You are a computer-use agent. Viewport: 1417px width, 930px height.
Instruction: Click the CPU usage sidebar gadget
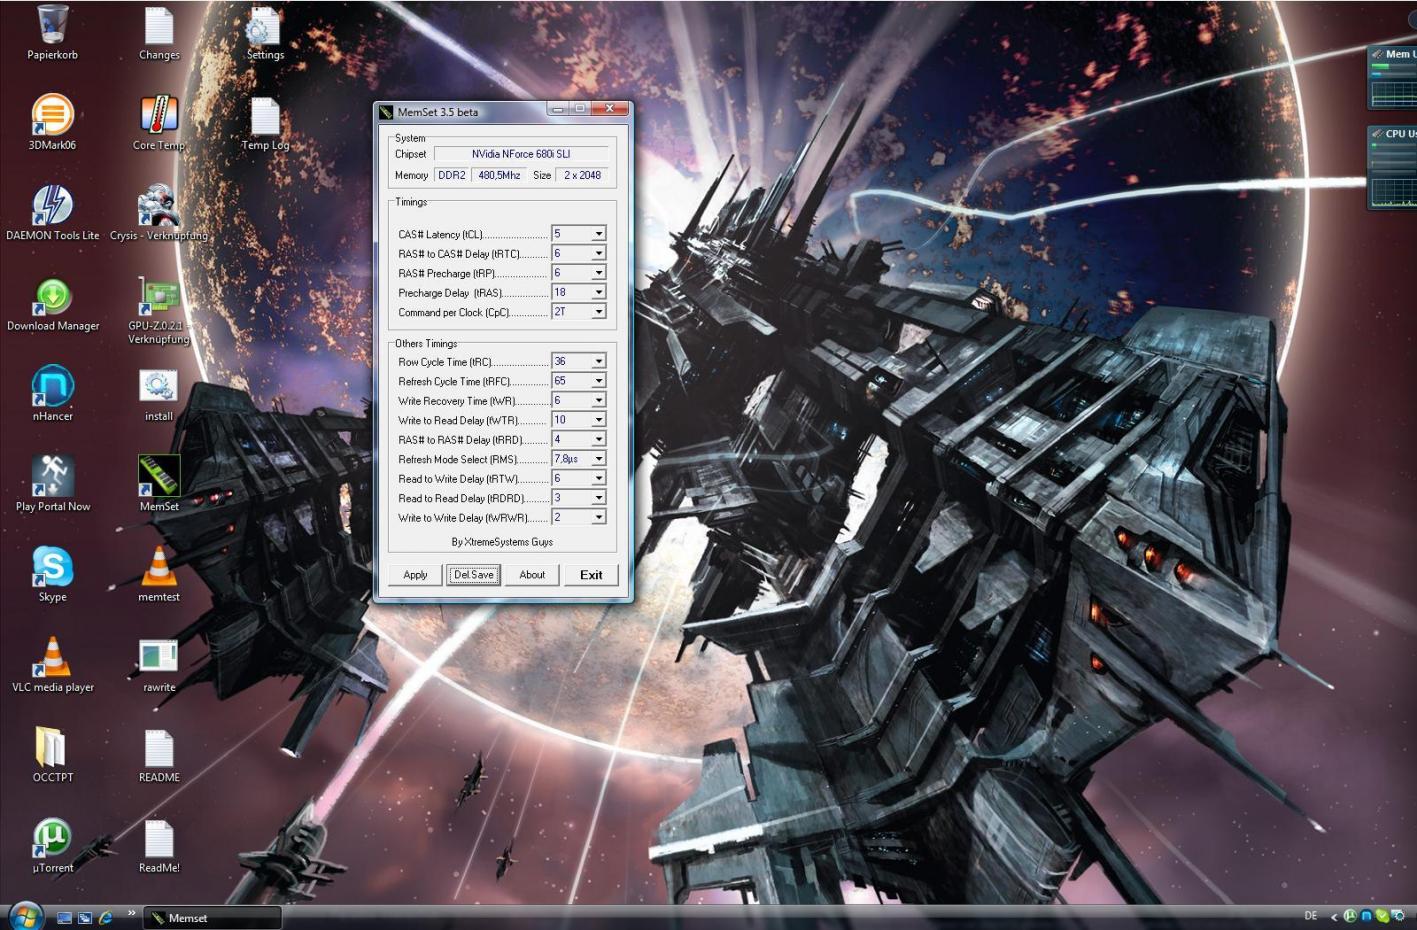click(1393, 167)
